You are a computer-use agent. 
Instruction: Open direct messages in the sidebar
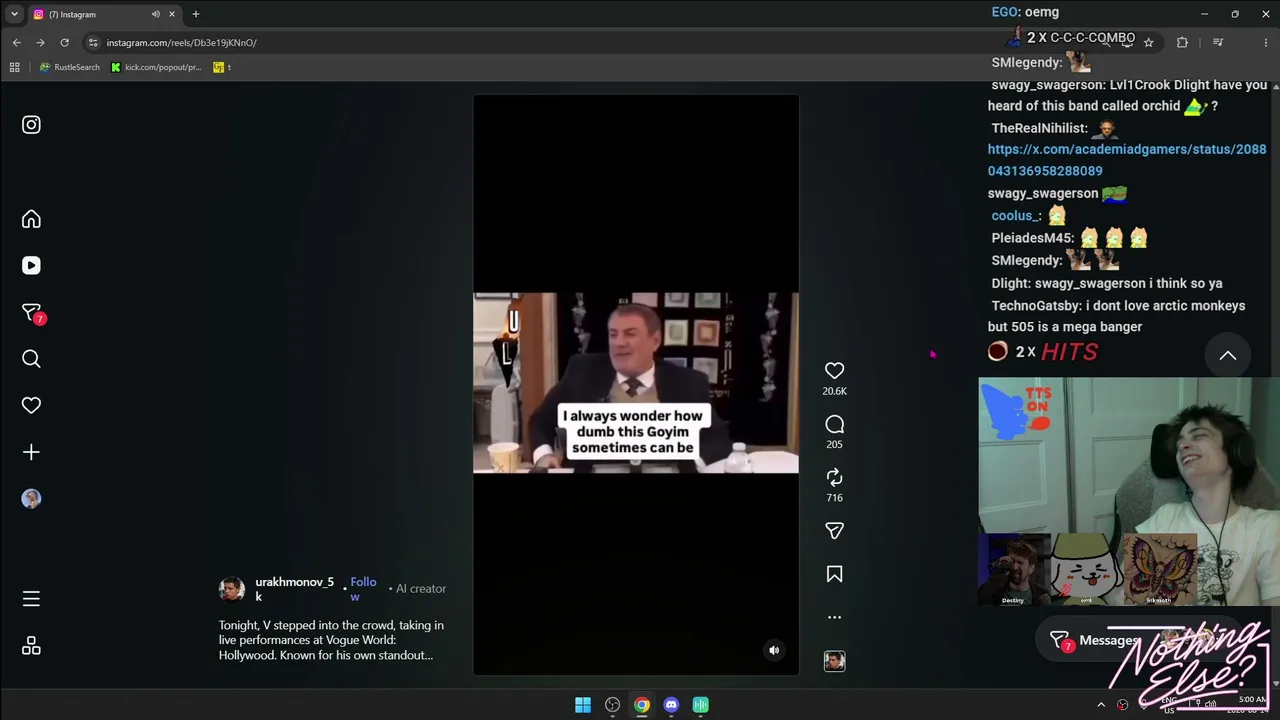(x=32, y=313)
